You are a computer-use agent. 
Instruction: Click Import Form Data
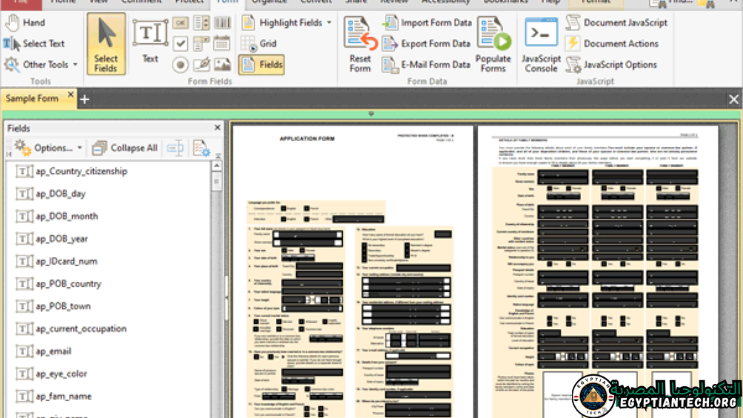427,22
